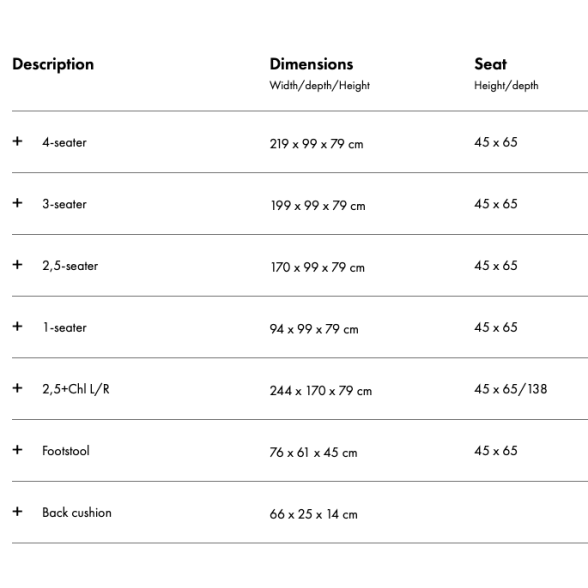Image resolution: width=588 pixels, height=588 pixels.
Task: Click the 66 x 25 x 14 cm dimensions
Action: point(314,514)
